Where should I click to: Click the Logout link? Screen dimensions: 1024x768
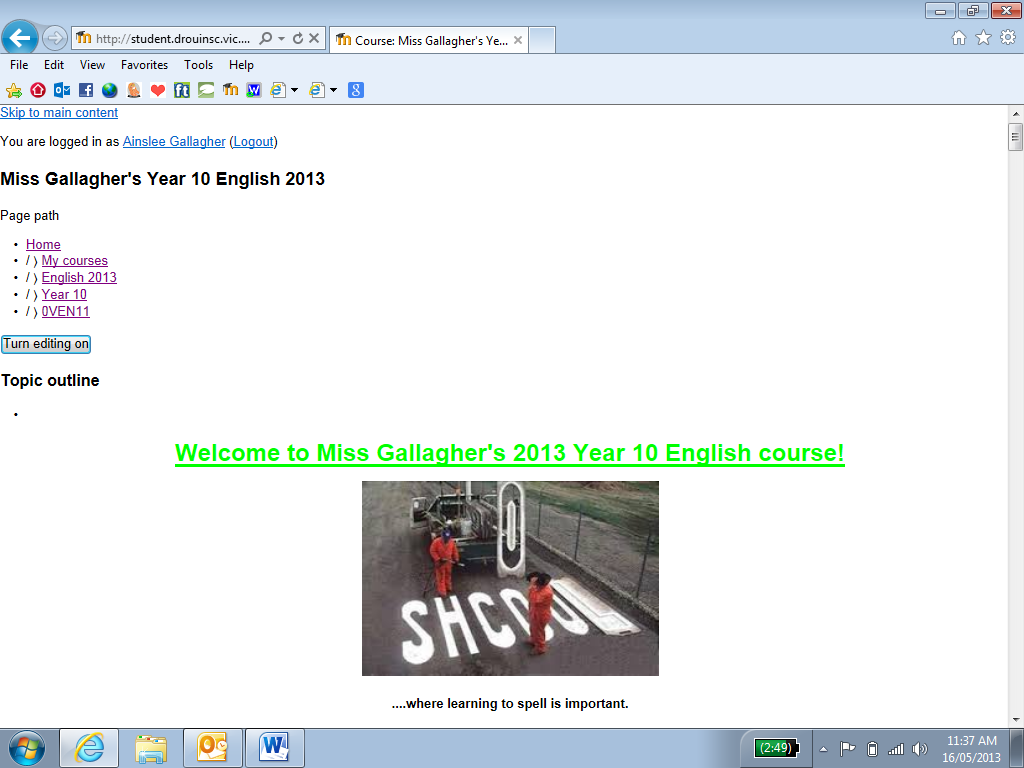click(253, 142)
